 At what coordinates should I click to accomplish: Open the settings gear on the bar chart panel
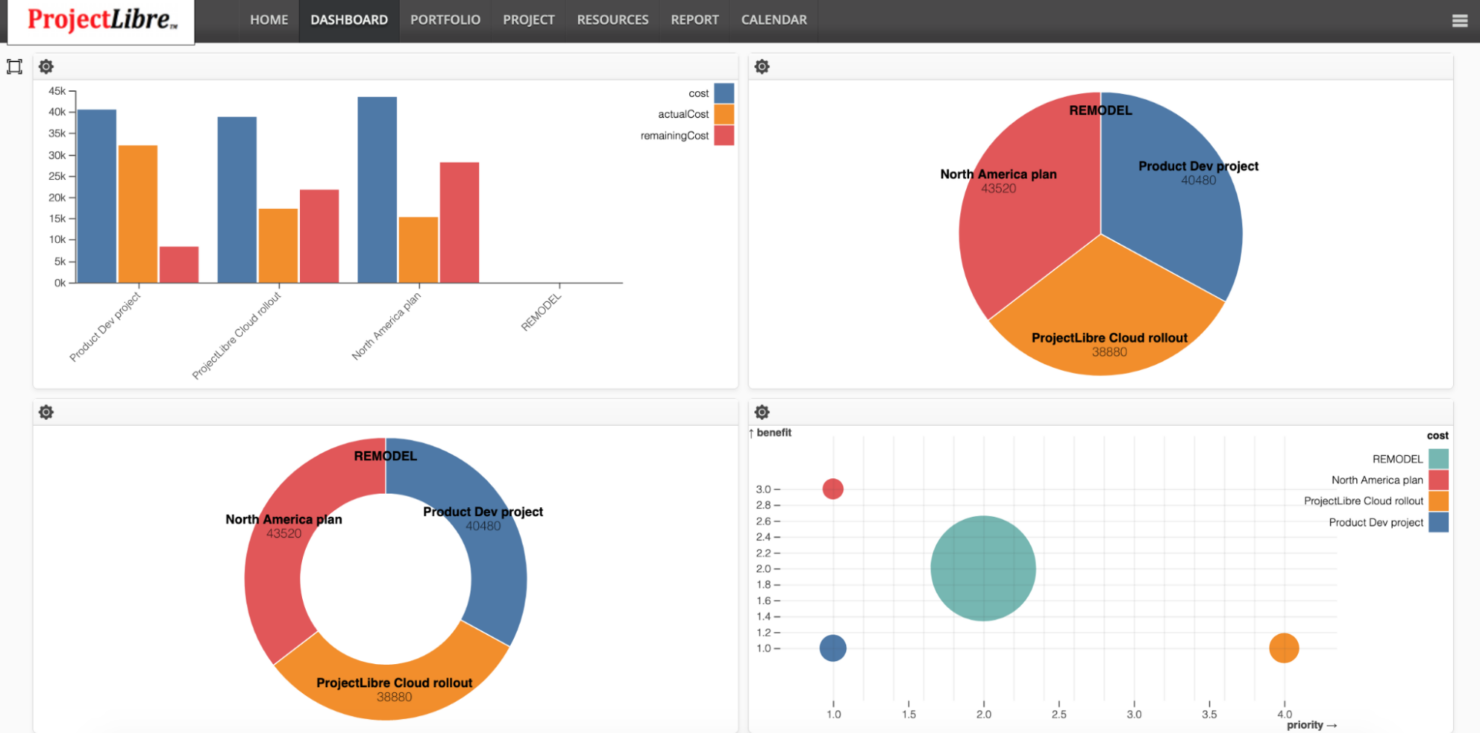45,66
